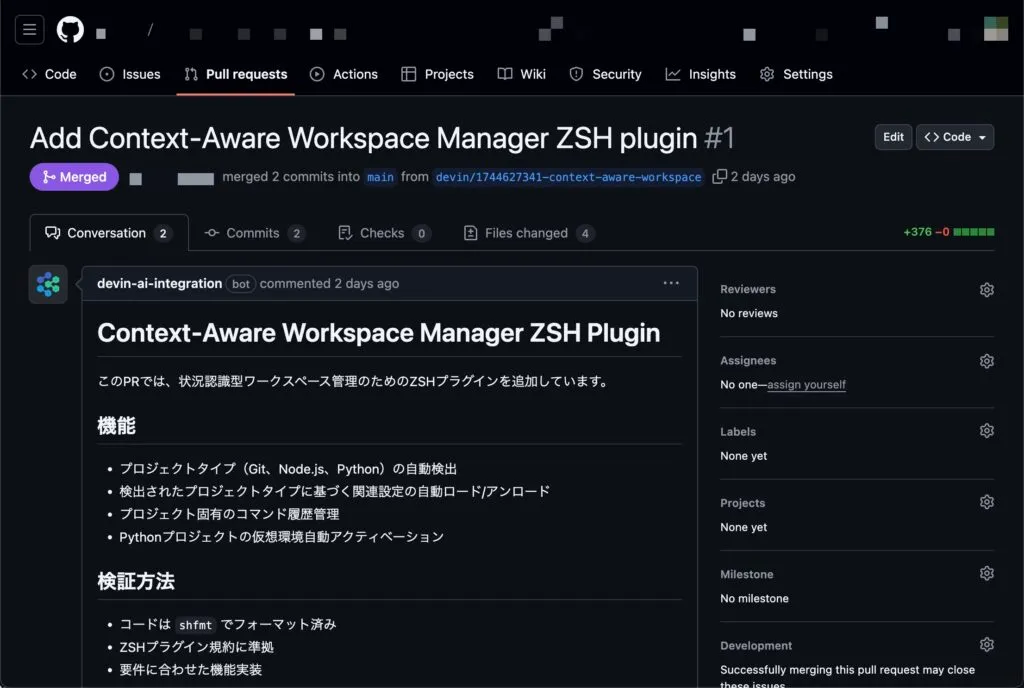Screen dimensions: 1024x688
Task: Open the Milestone gear settings
Action: [987, 573]
